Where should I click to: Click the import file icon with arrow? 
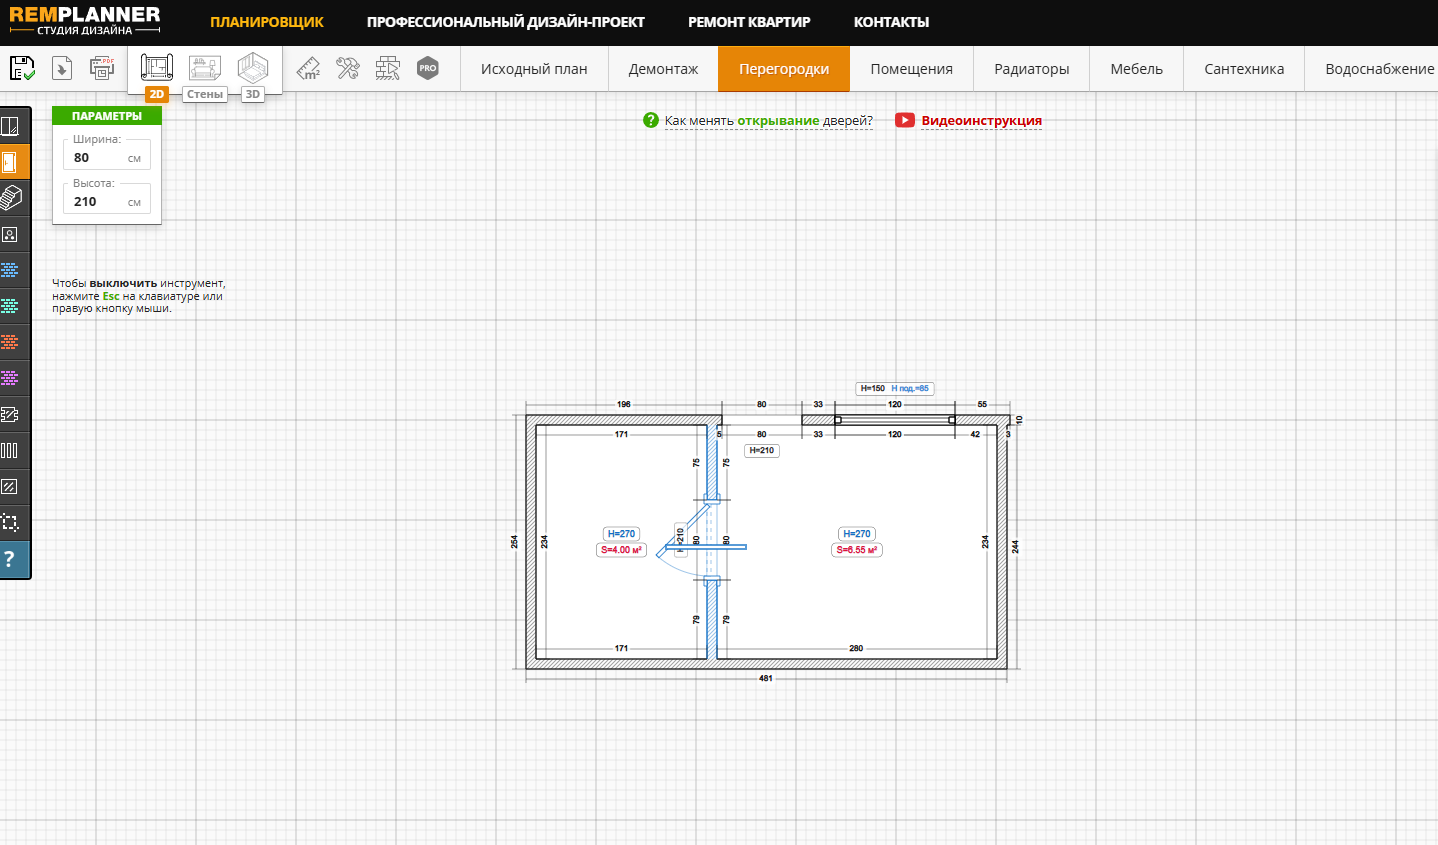tap(62, 68)
